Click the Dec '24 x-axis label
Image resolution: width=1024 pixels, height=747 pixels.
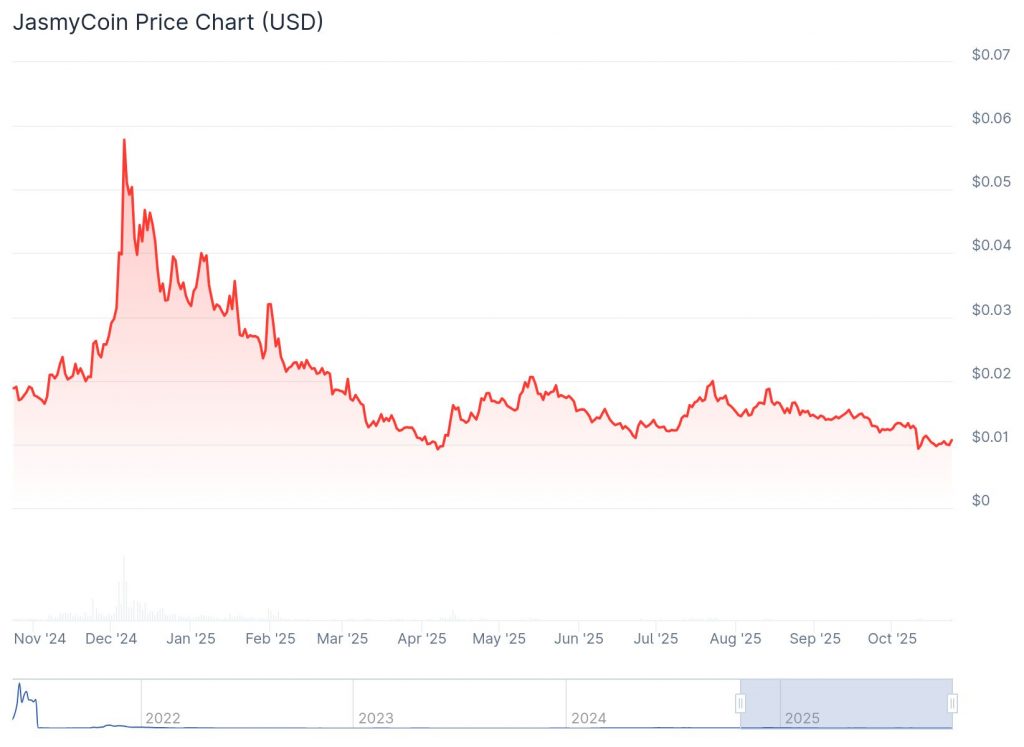(x=112, y=638)
